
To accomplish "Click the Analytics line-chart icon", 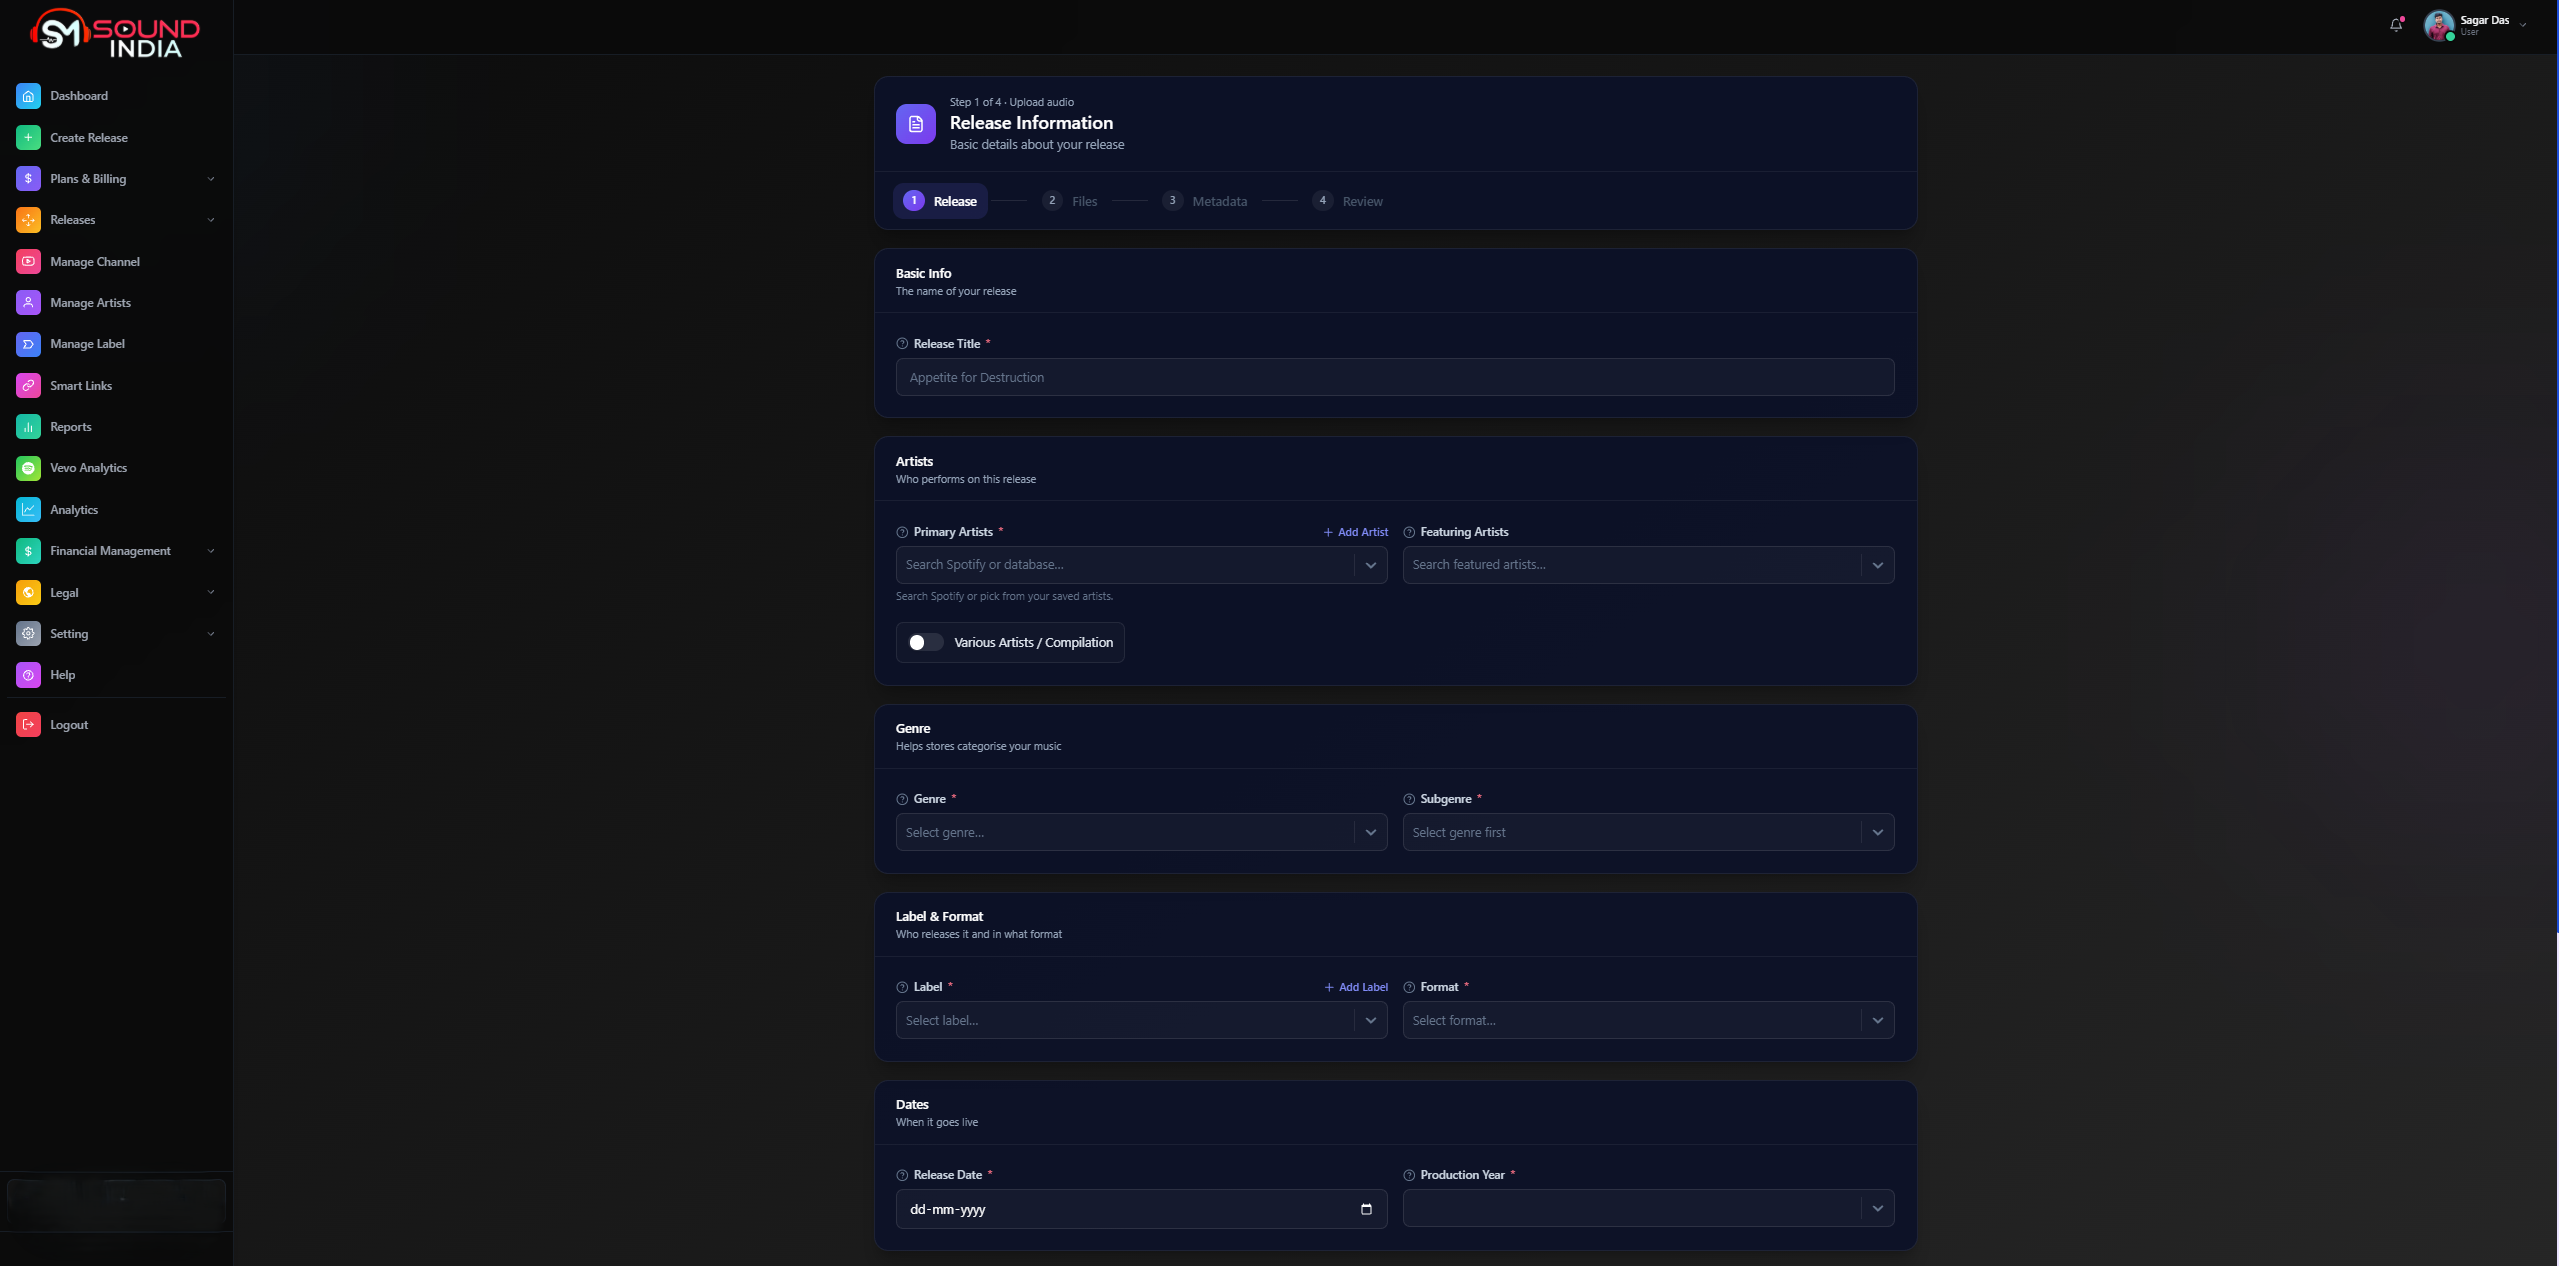I will coord(28,509).
